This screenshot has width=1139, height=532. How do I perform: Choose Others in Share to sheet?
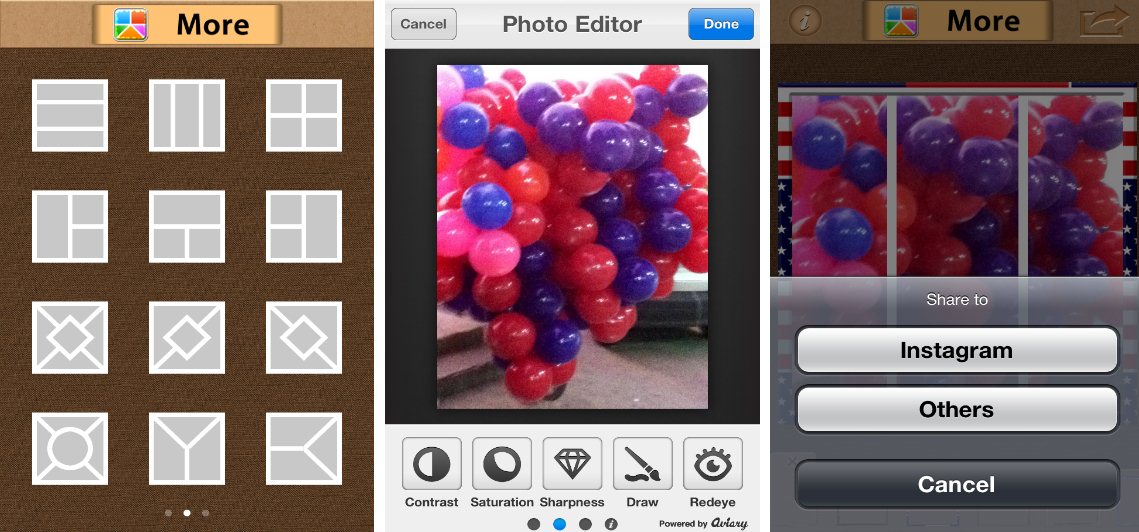click(957, 409)
